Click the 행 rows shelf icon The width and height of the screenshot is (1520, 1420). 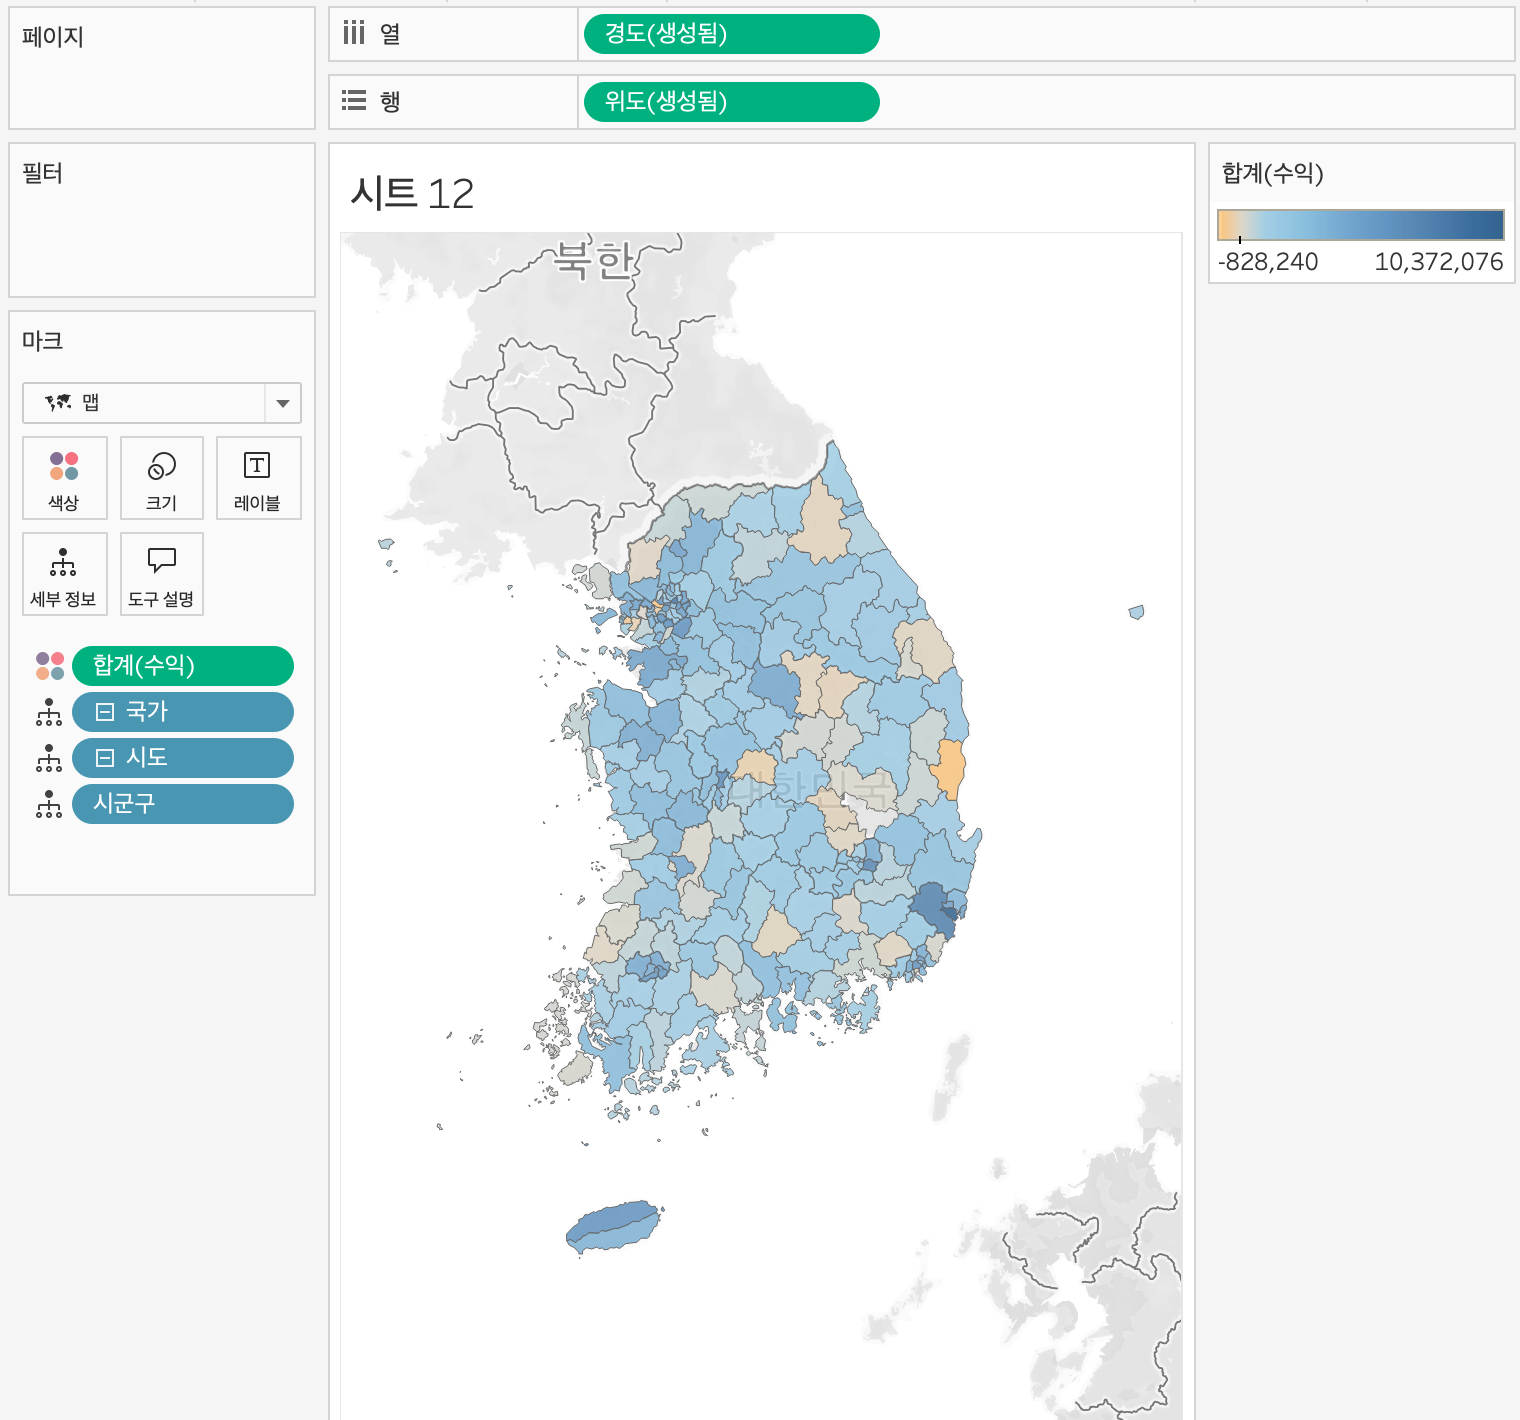coord(354,101)
